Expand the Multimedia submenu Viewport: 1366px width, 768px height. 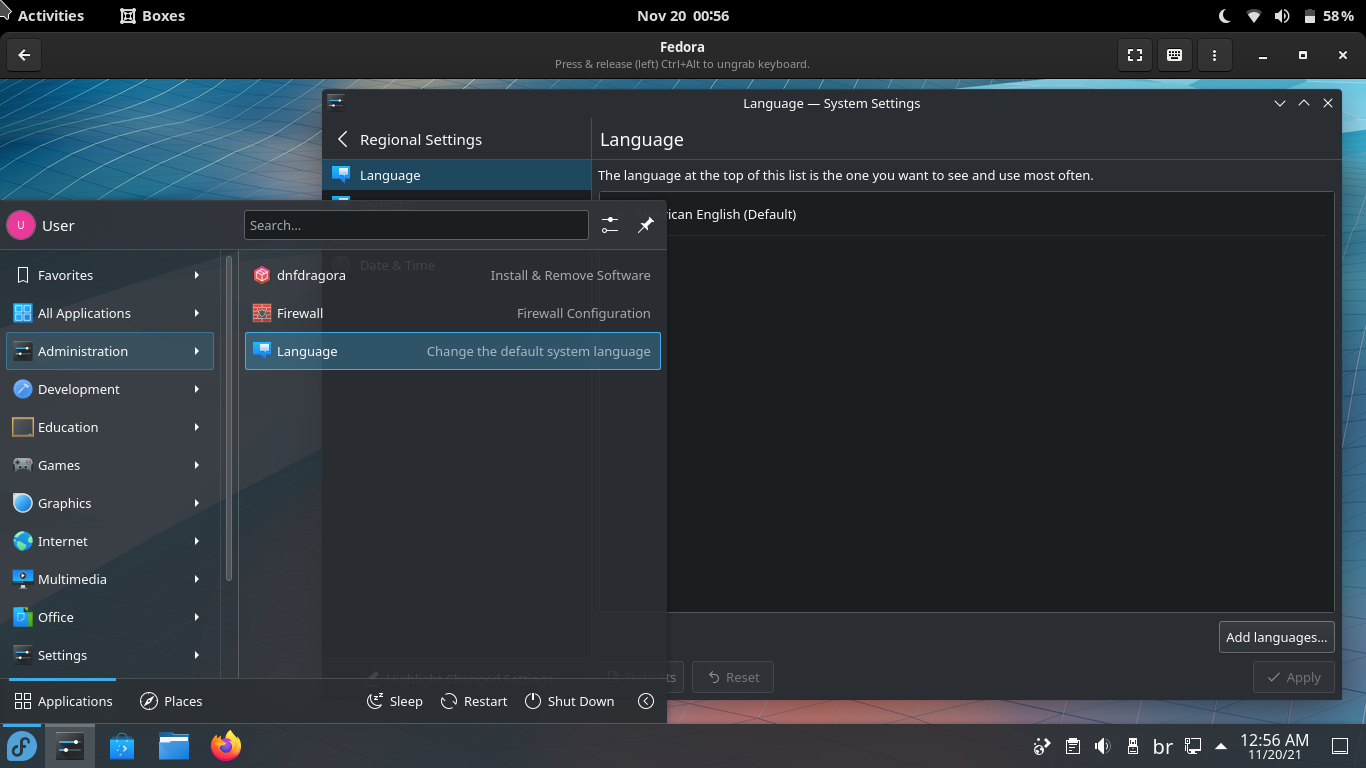(110, 579)
